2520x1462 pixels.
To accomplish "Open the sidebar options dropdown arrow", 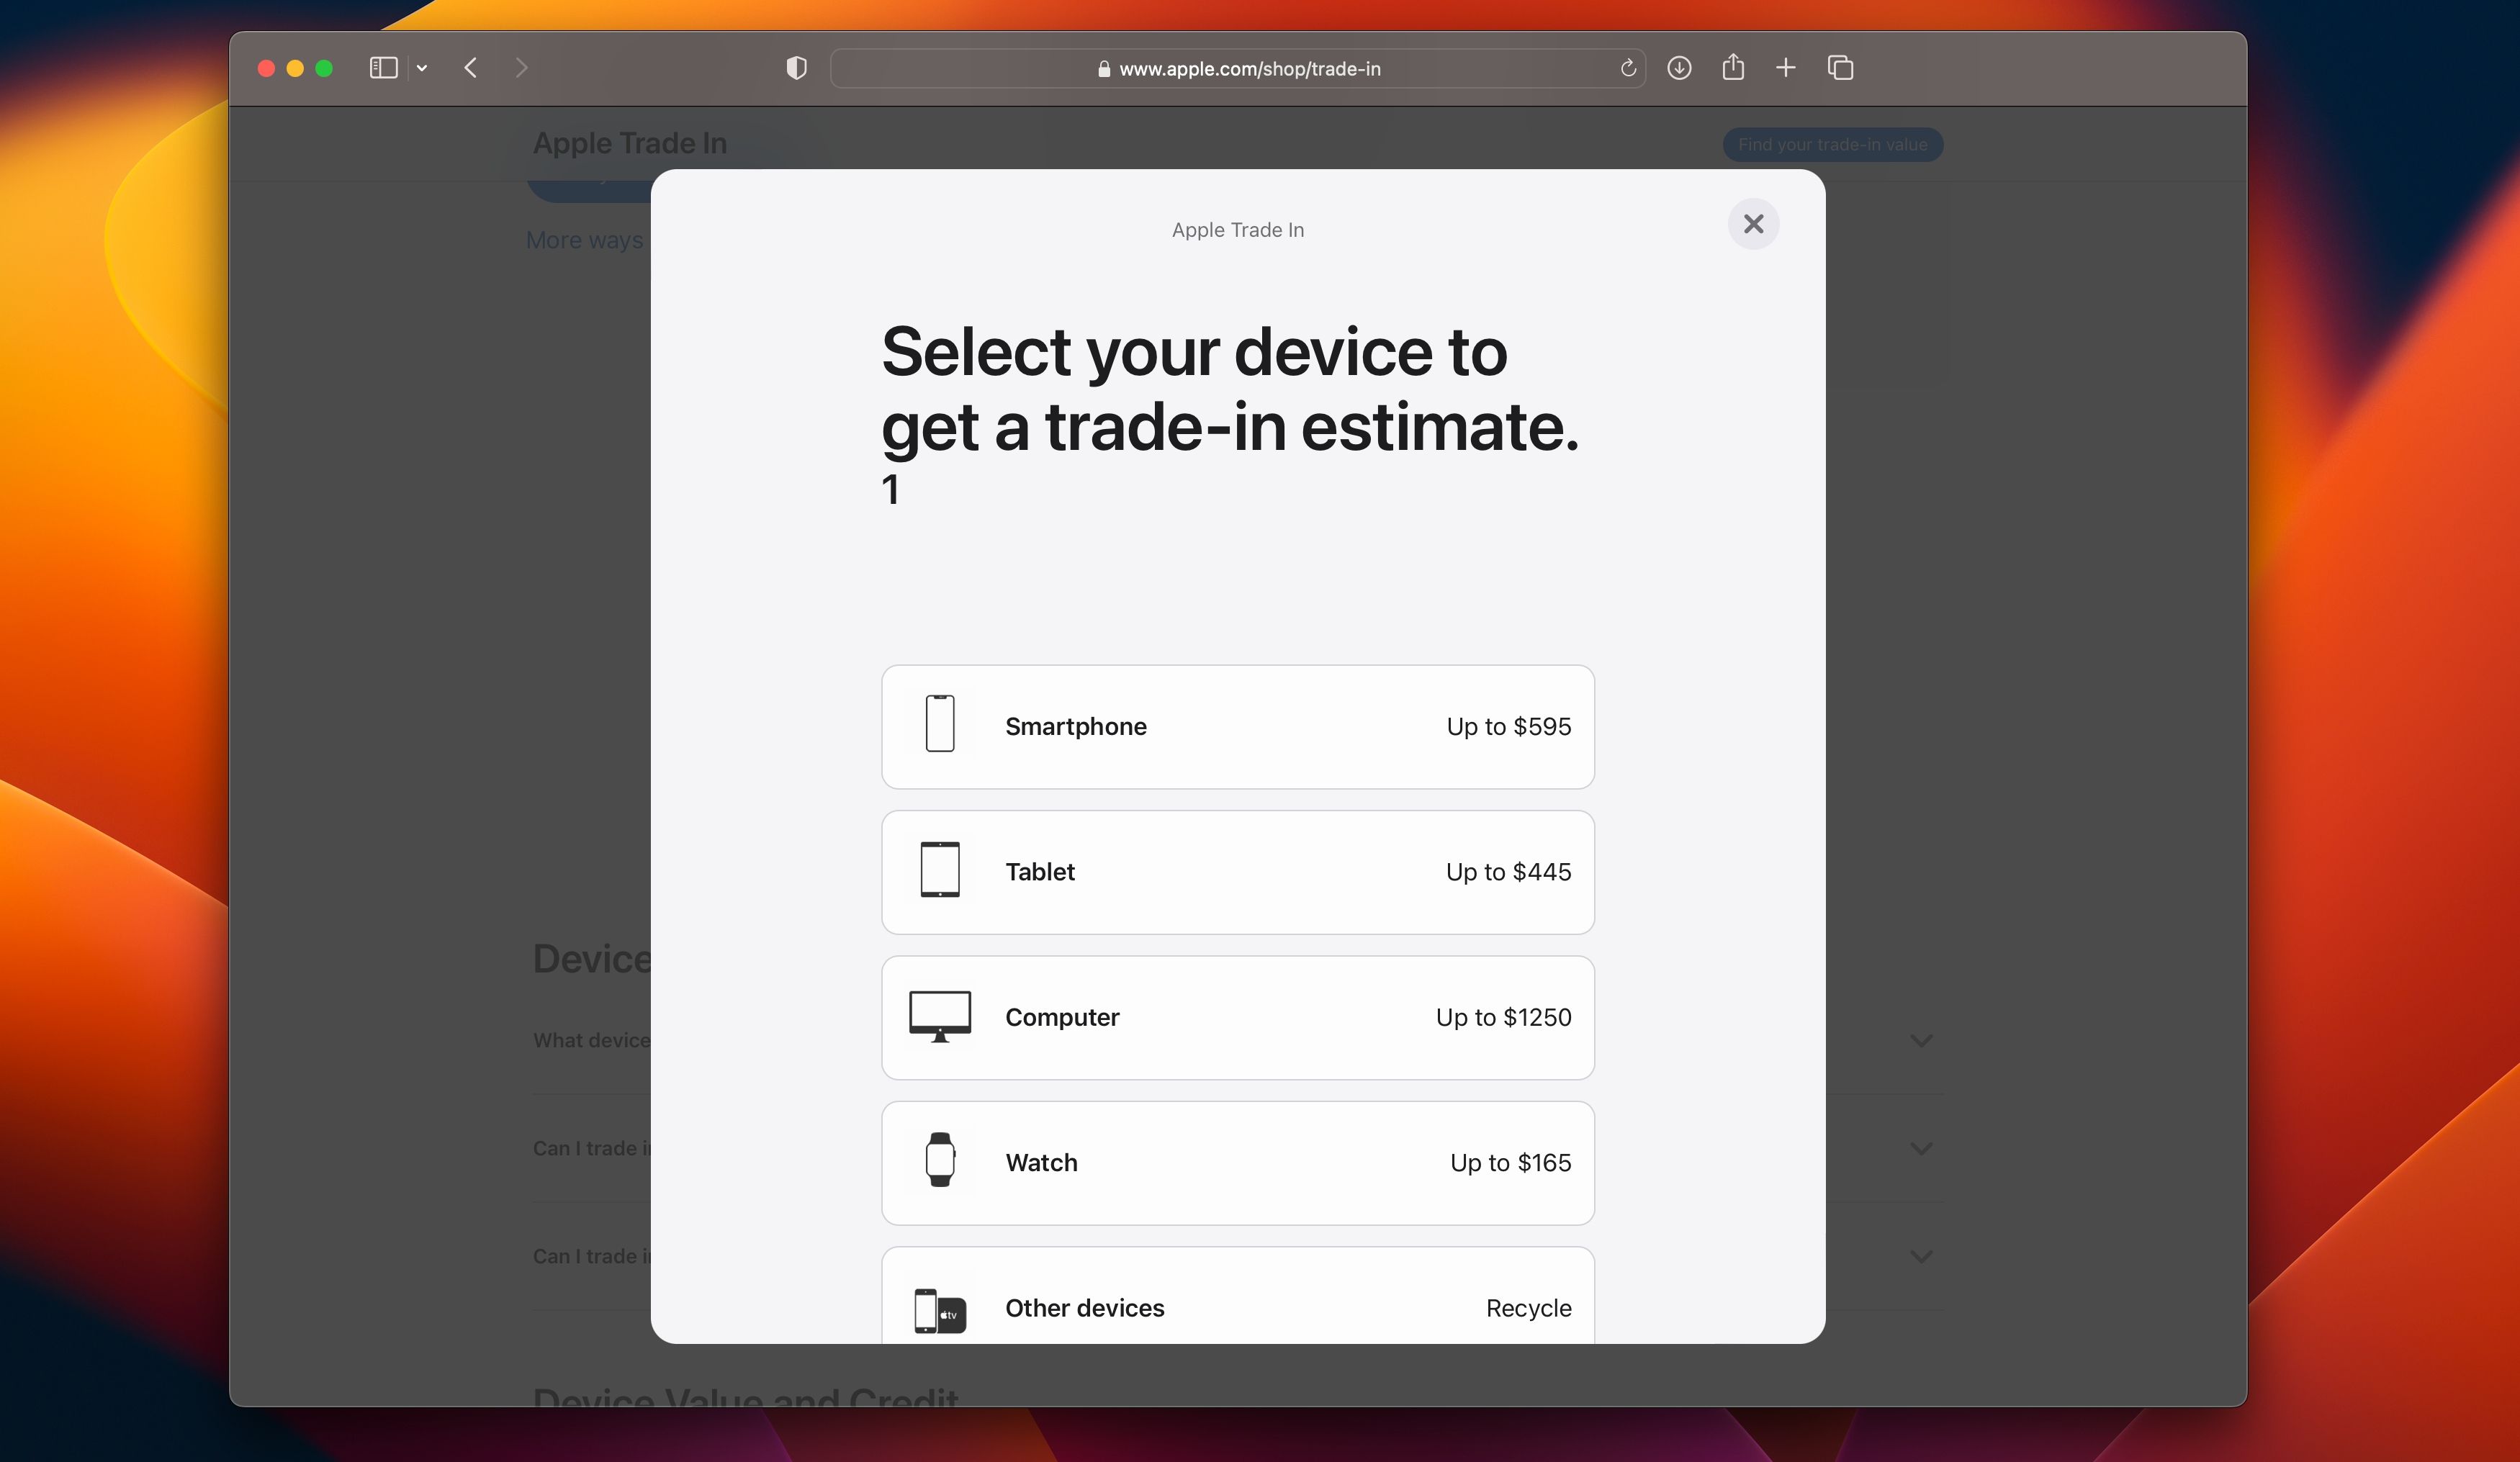I will 422,68.
